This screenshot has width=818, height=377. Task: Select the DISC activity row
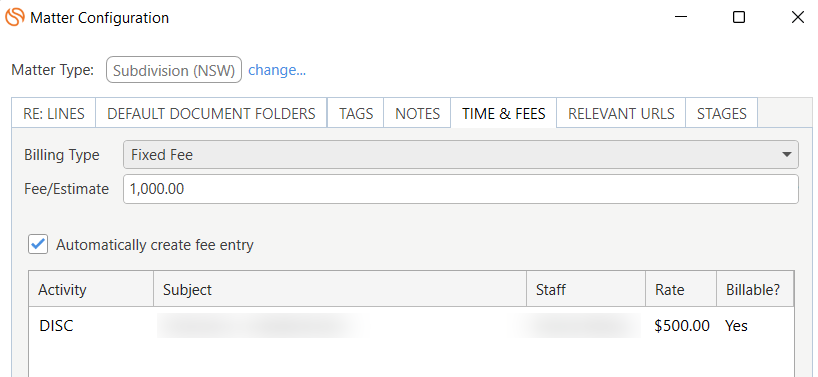click(x=411, y=326)
